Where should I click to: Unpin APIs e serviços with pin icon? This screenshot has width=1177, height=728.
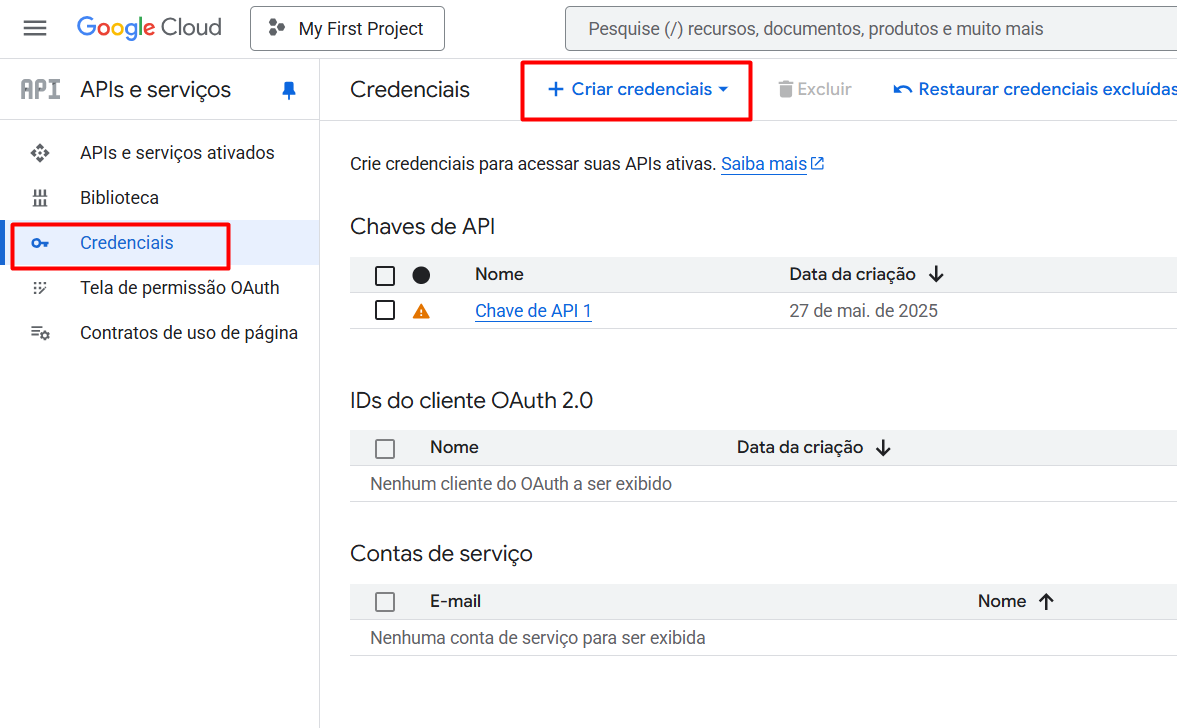[288, 90]
